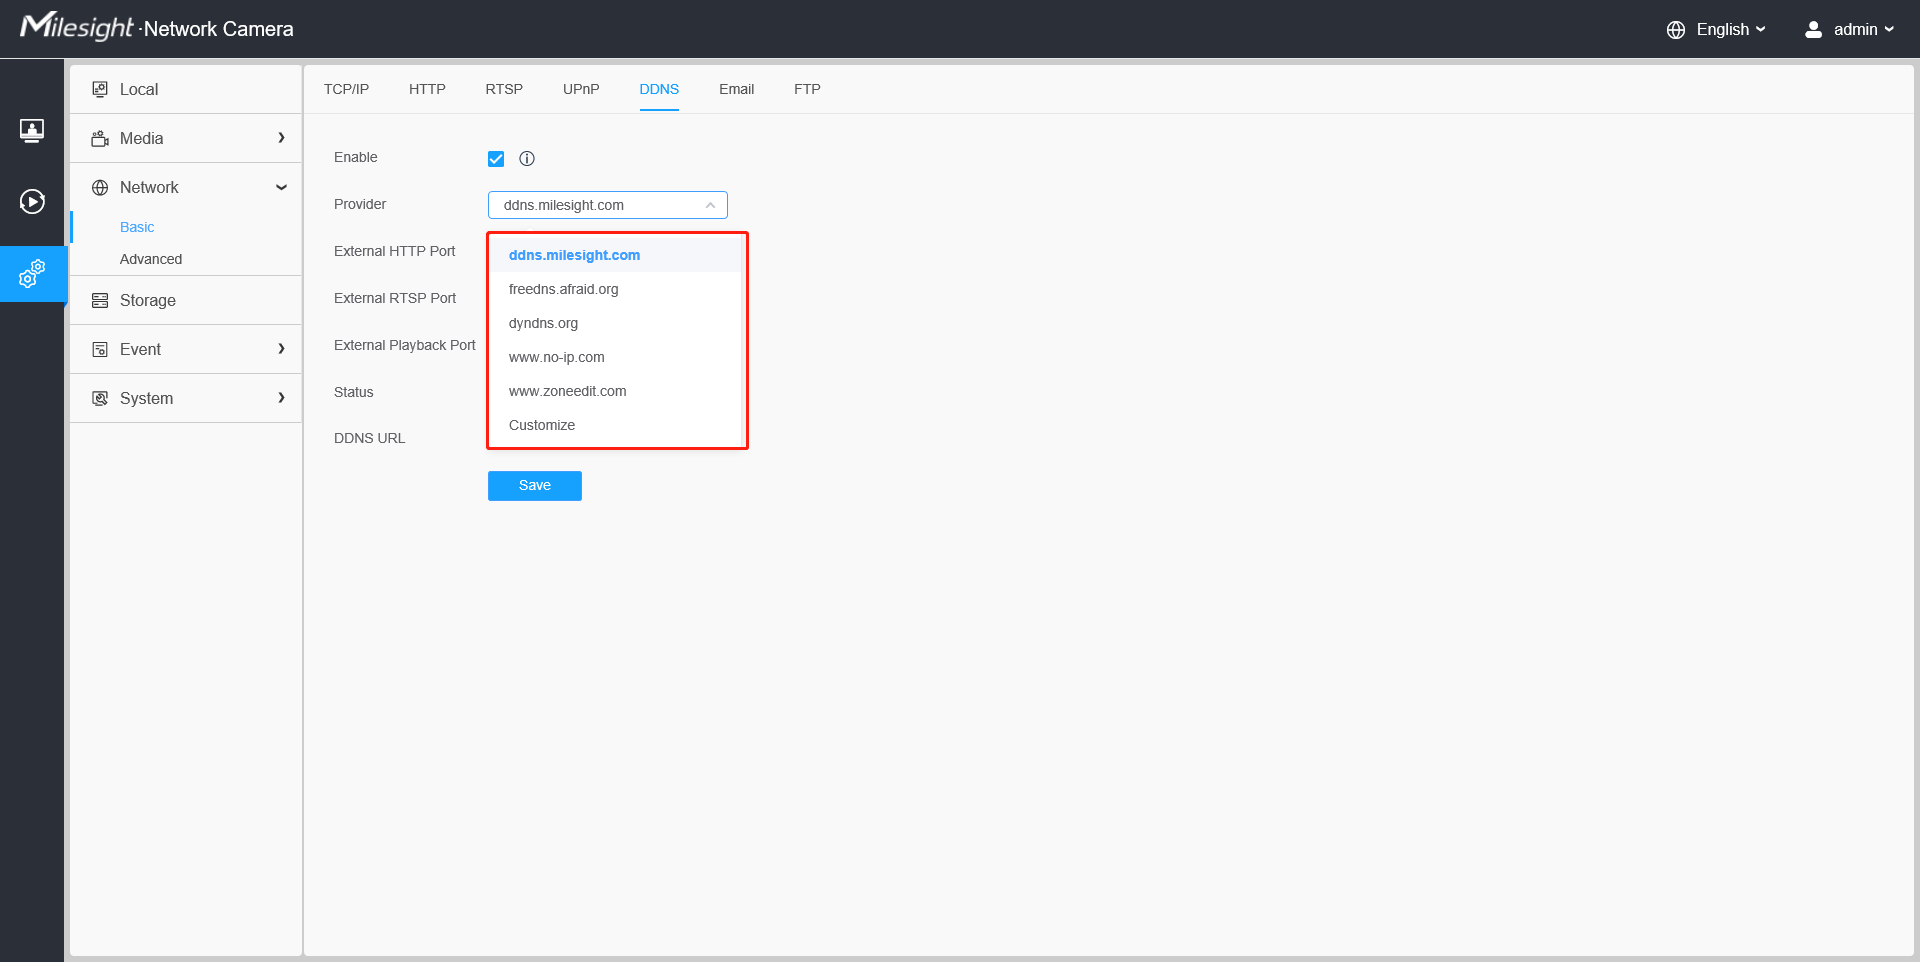The image size is (1920, 962).
Task: Open the Live View monitor icon
Action: (x=32, y=131)
